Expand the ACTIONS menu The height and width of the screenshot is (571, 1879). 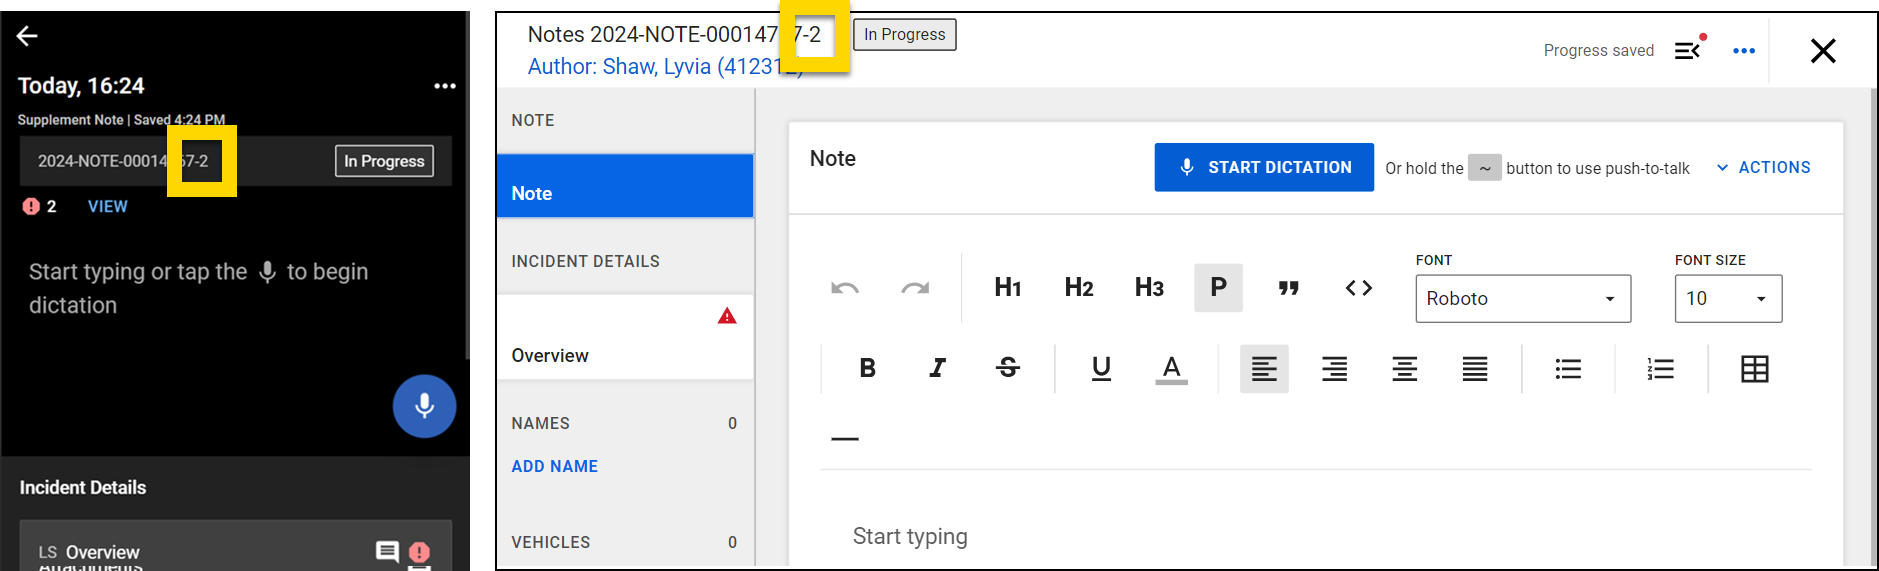1764,168
